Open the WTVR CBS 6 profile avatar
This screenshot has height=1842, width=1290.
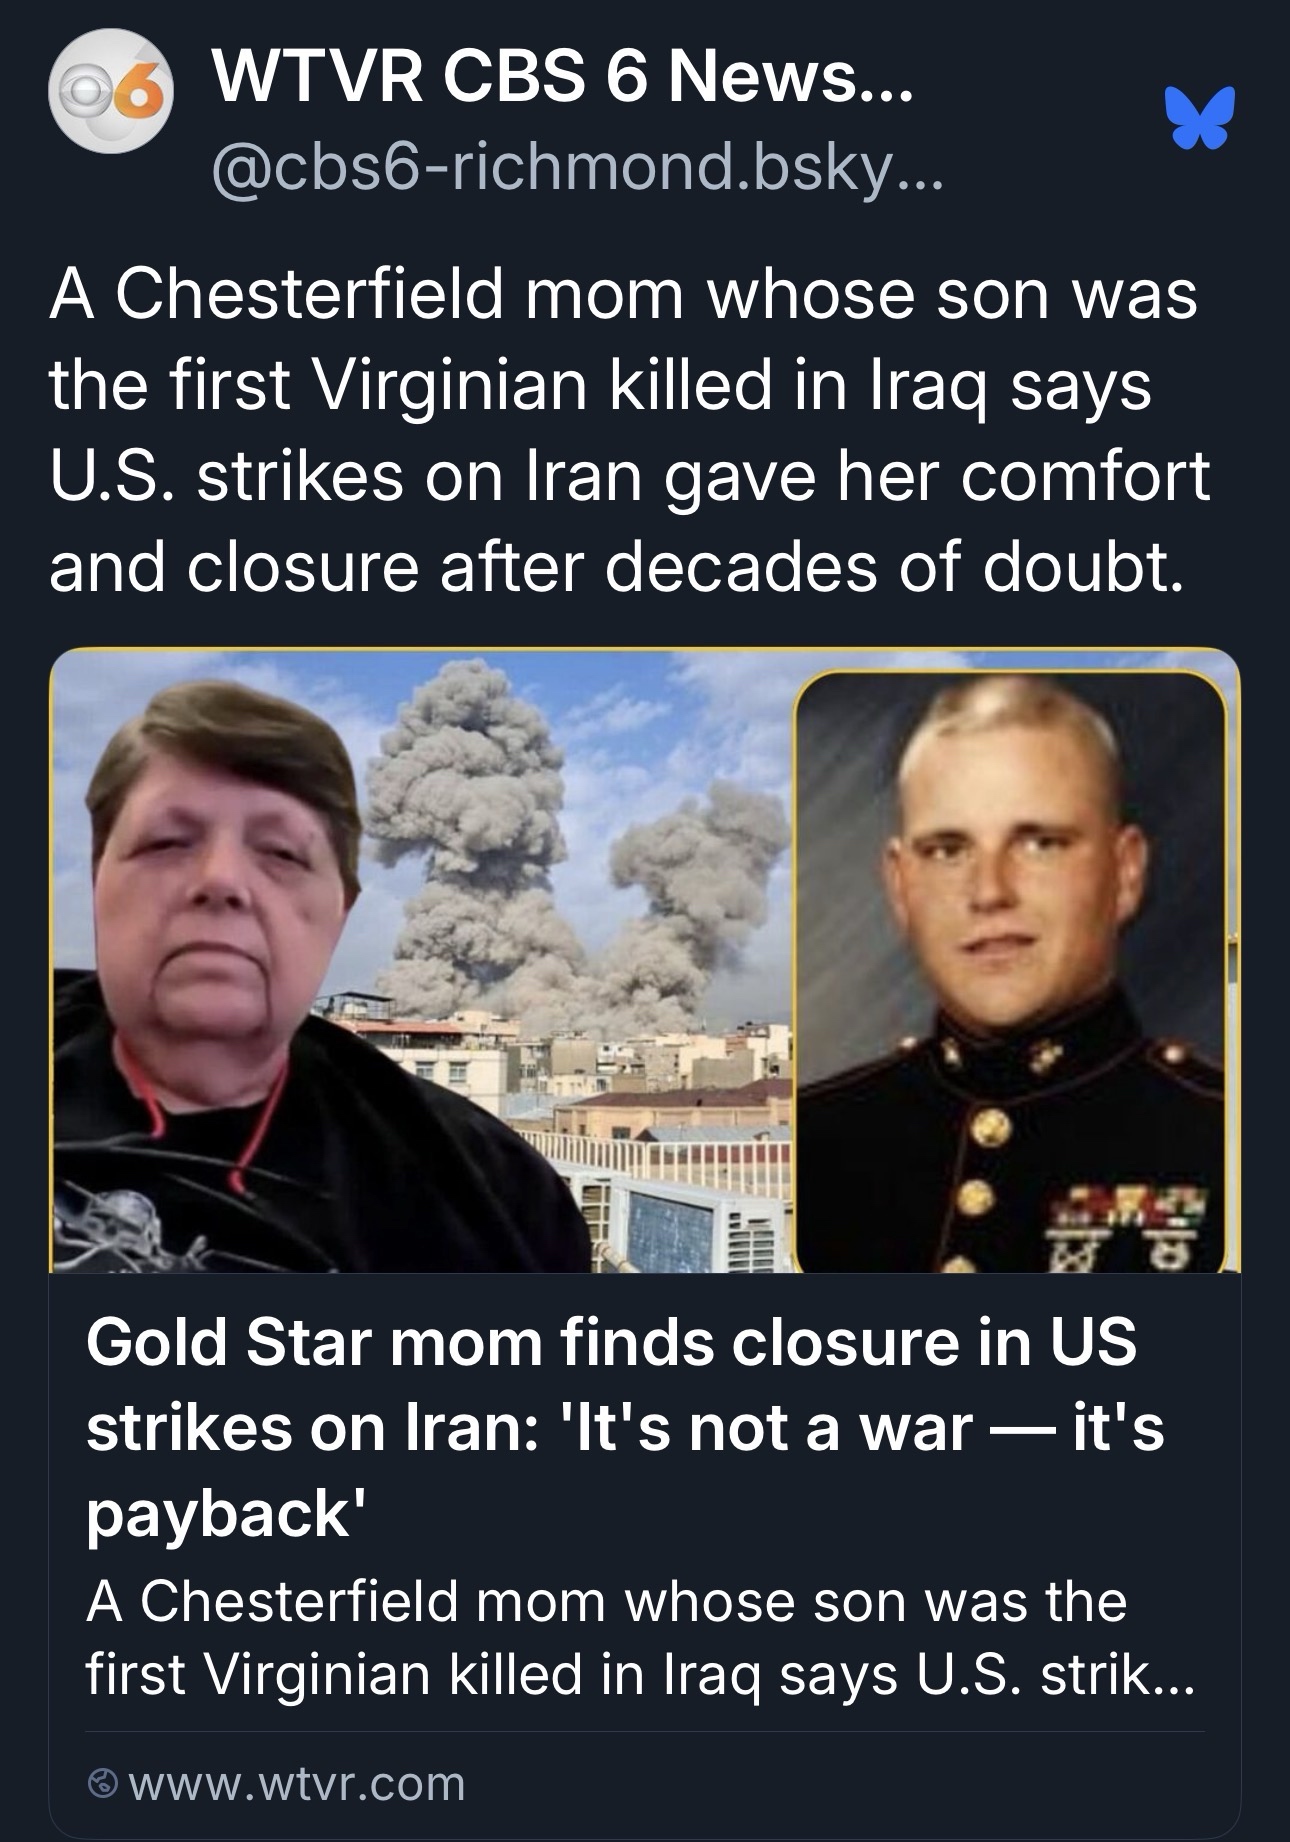110,91
